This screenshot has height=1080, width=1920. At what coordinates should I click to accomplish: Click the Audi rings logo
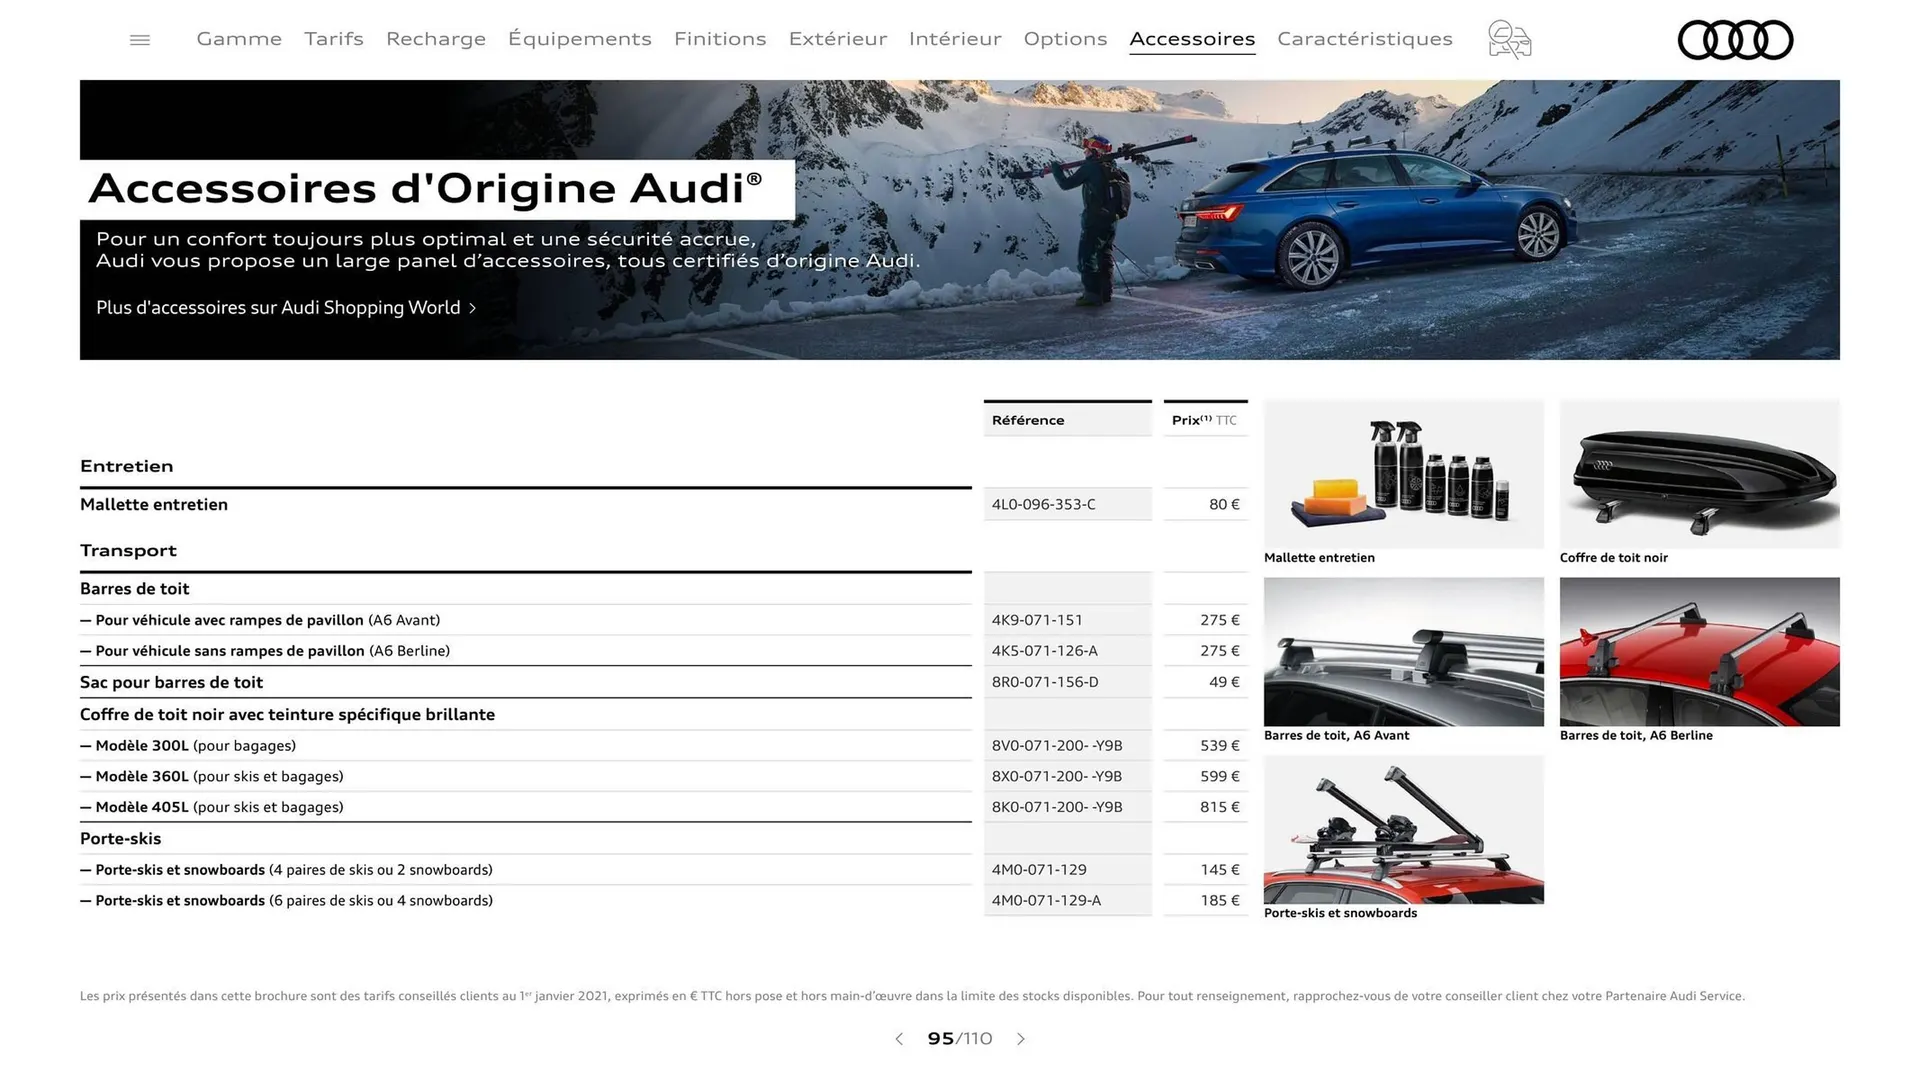coord(1735,40)
